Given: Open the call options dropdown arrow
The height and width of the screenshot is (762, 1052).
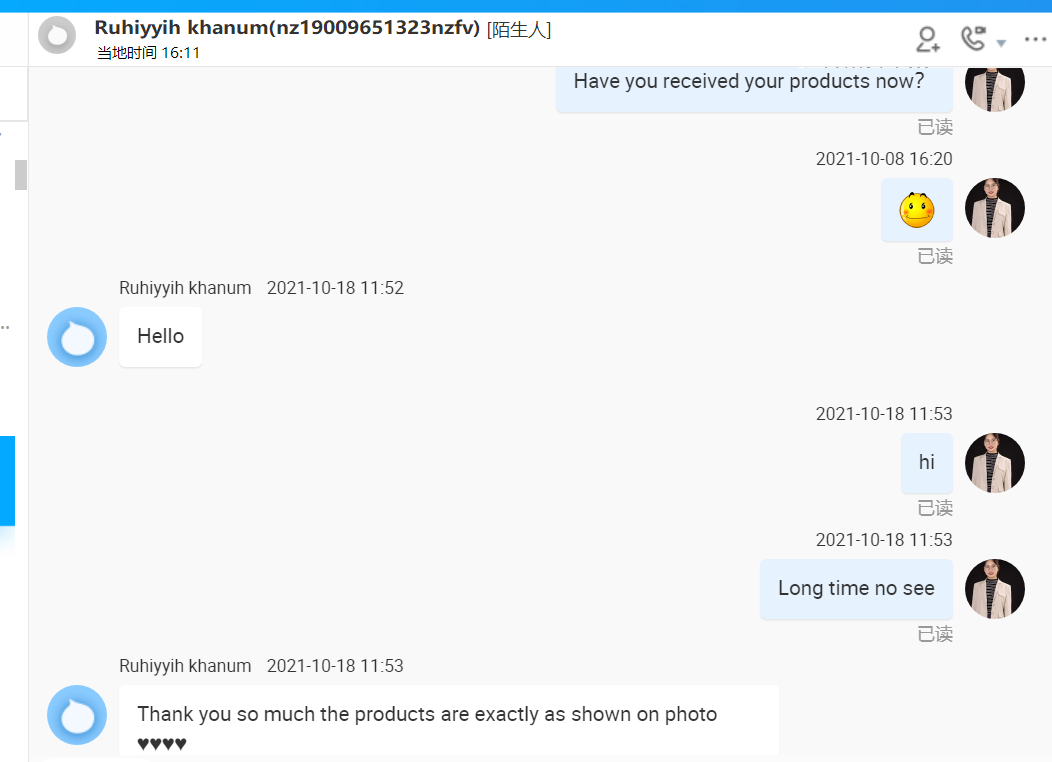Looking at the screenshot, I should [1001, 43].
